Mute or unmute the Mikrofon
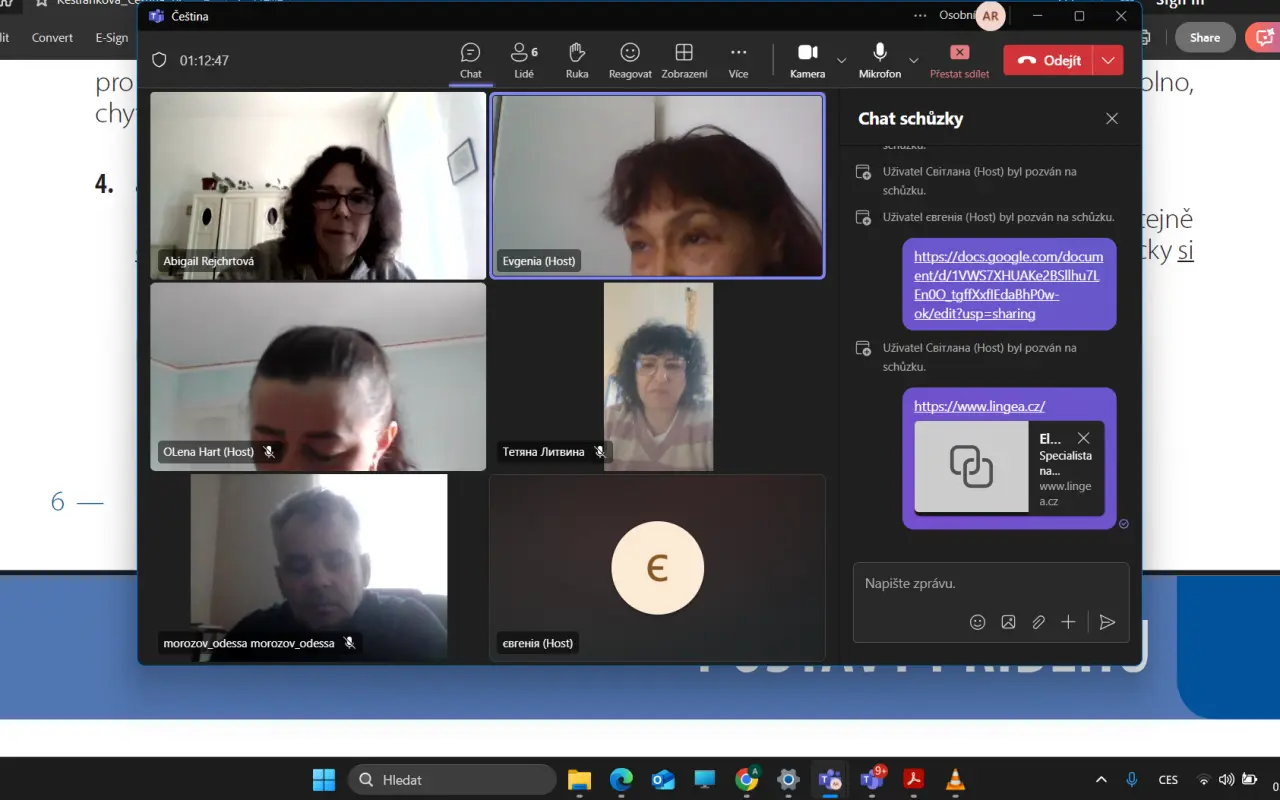Image resolution: width=1280 pixels, height=800 pixels. 880,60
